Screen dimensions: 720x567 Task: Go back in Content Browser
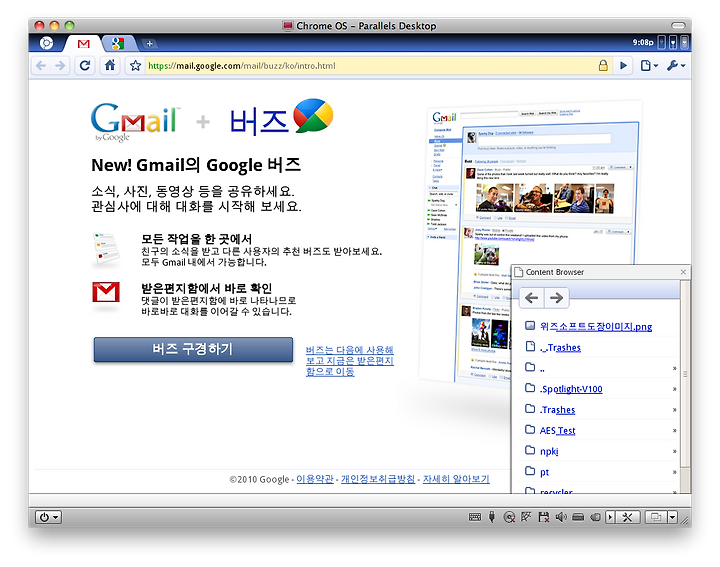(x=532, y=298)
